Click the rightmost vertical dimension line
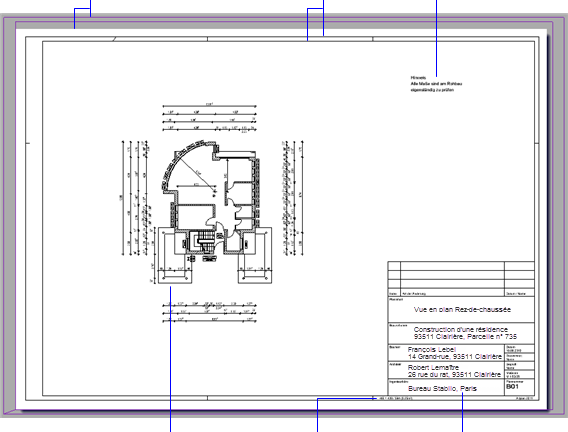Screen dimensions: 568x432 coord(302,198)
